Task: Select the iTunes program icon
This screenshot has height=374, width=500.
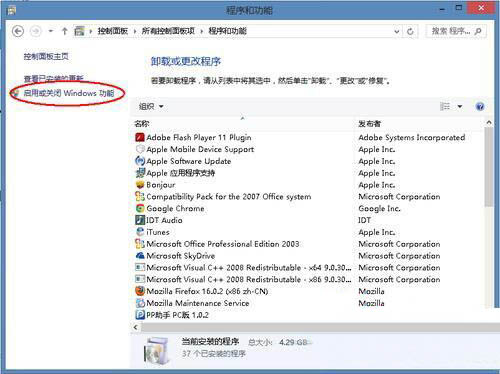Action: [x=140, y=232]
